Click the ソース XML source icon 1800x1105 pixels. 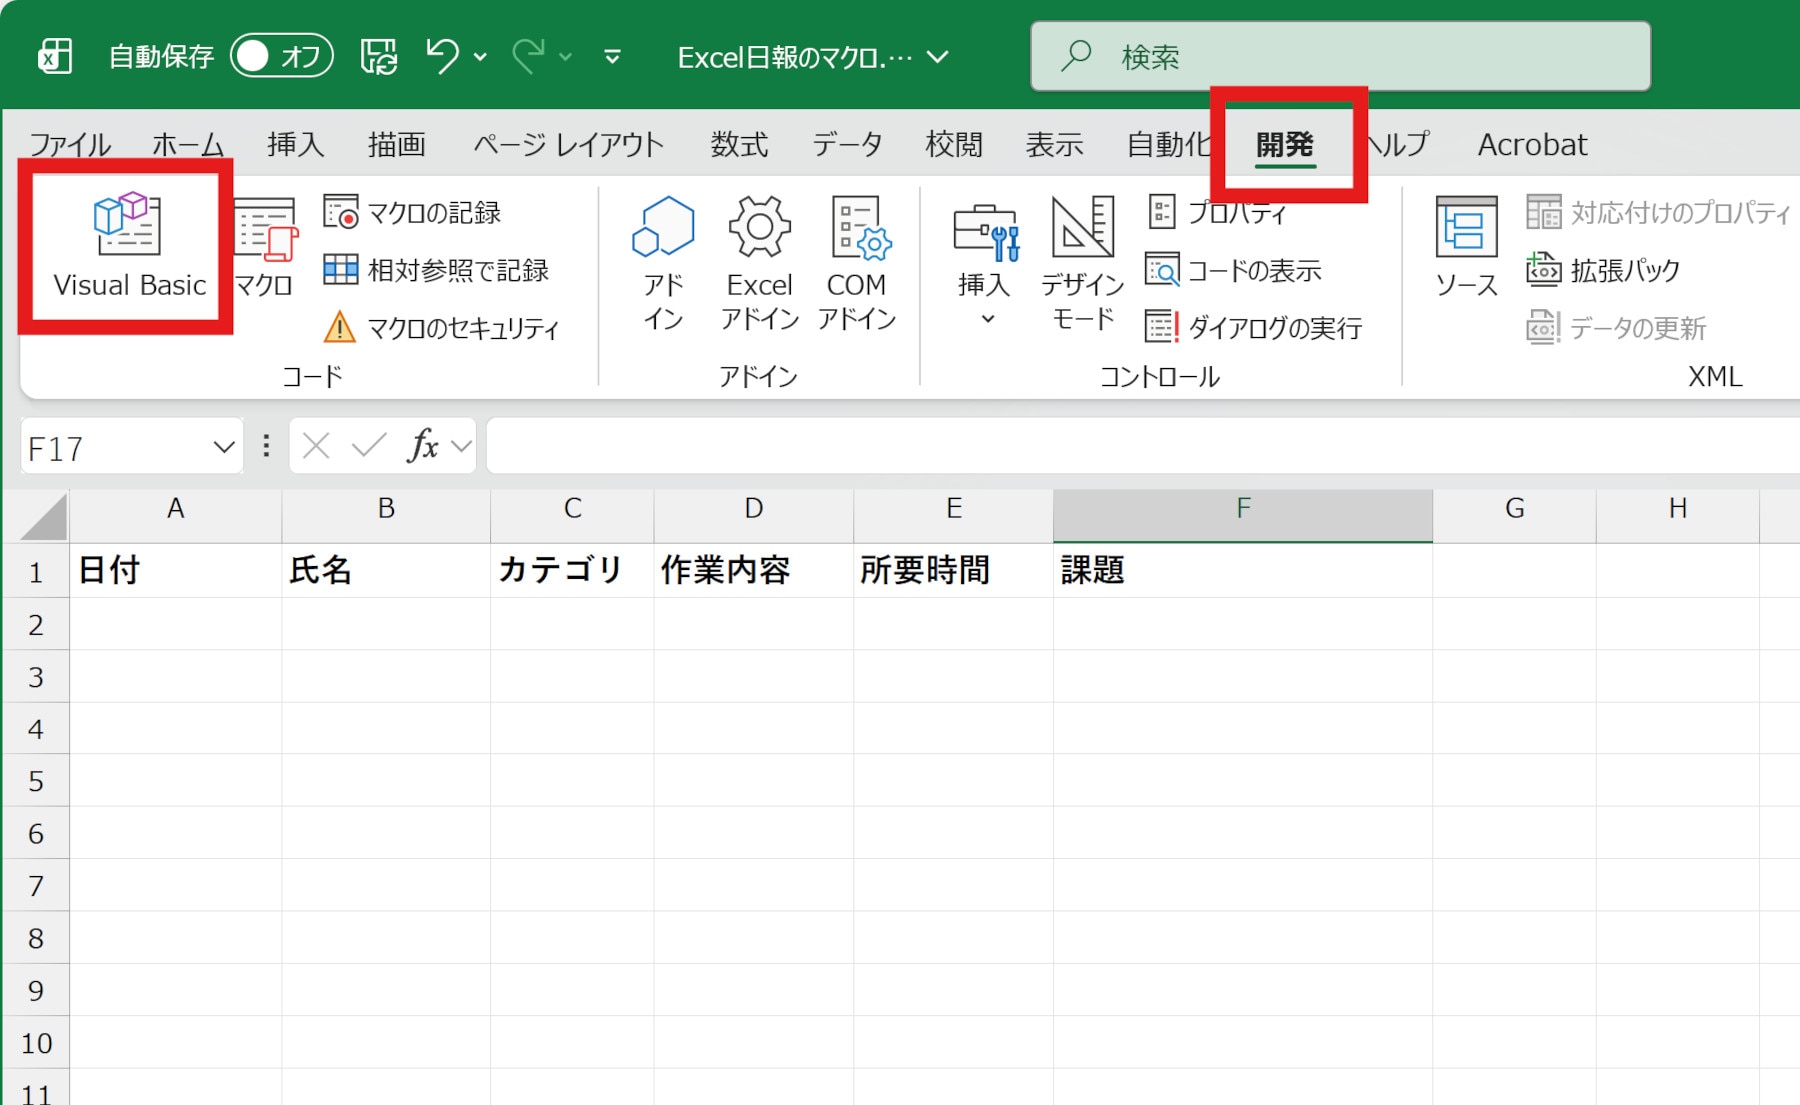click(1465, 246)
